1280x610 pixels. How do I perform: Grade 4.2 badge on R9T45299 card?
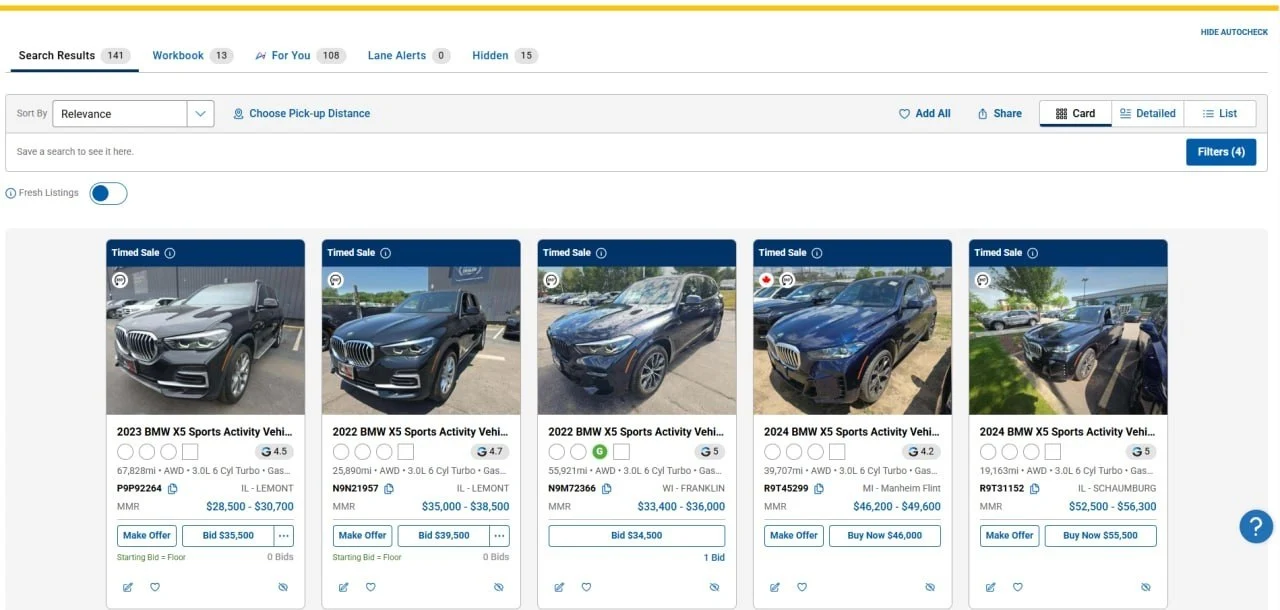pyautogui.click(x=921, y=452)
